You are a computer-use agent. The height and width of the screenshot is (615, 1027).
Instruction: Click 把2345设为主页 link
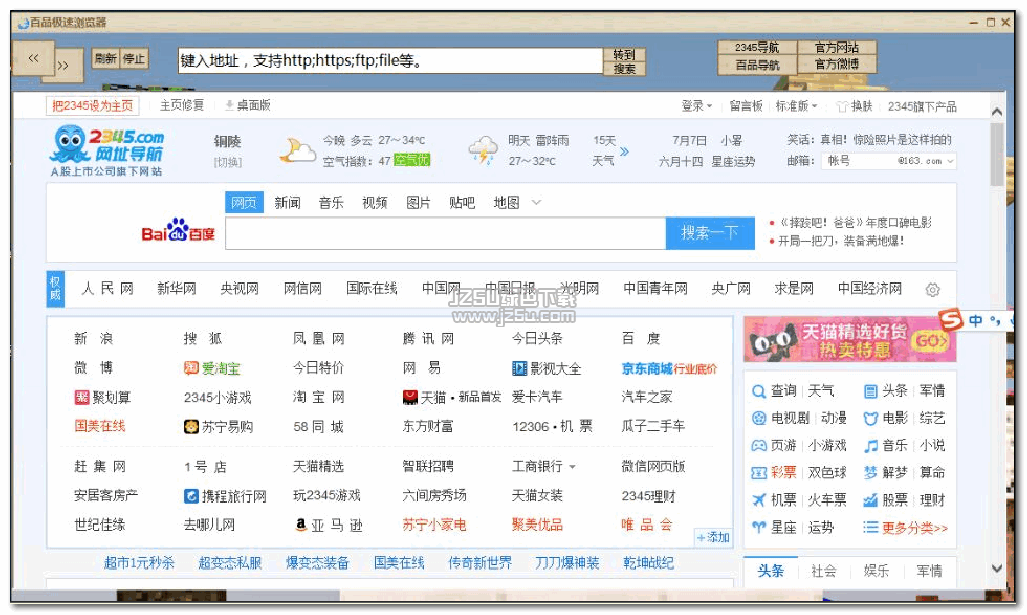click(x=92, y=105)
